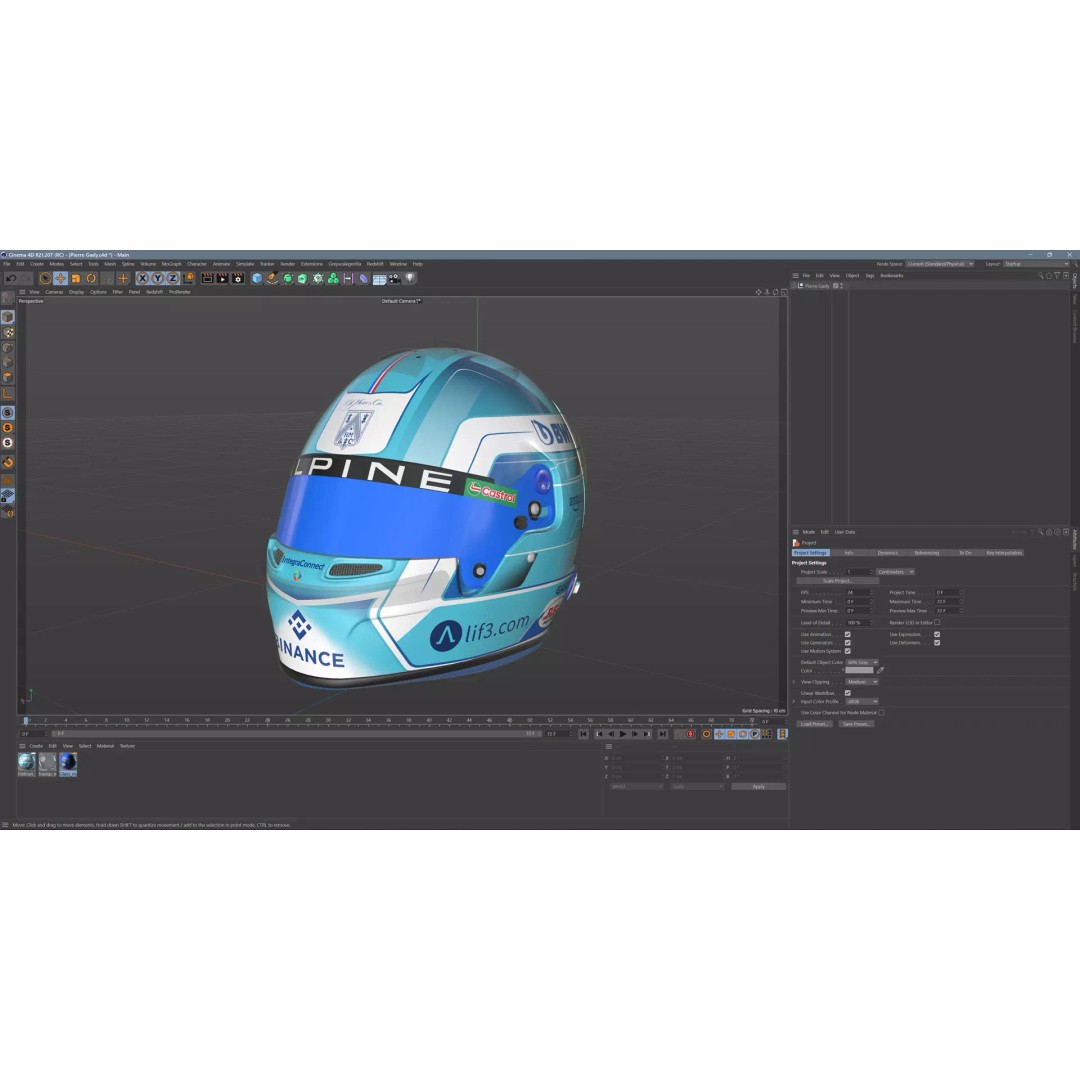
Task: Open the Render Settings icon
Action: tap(236, 278)
